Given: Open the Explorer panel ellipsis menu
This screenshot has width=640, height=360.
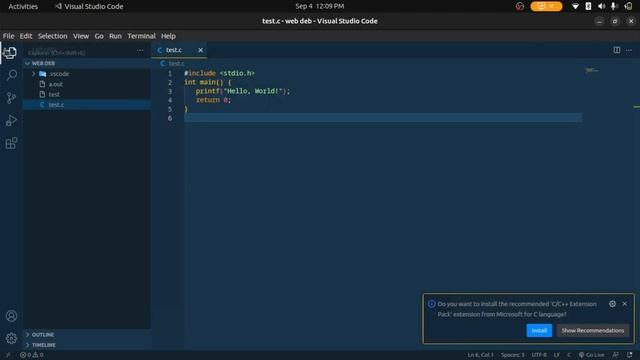Looking at the screenshot, I should pyautogui.click(x=140, y=50).
